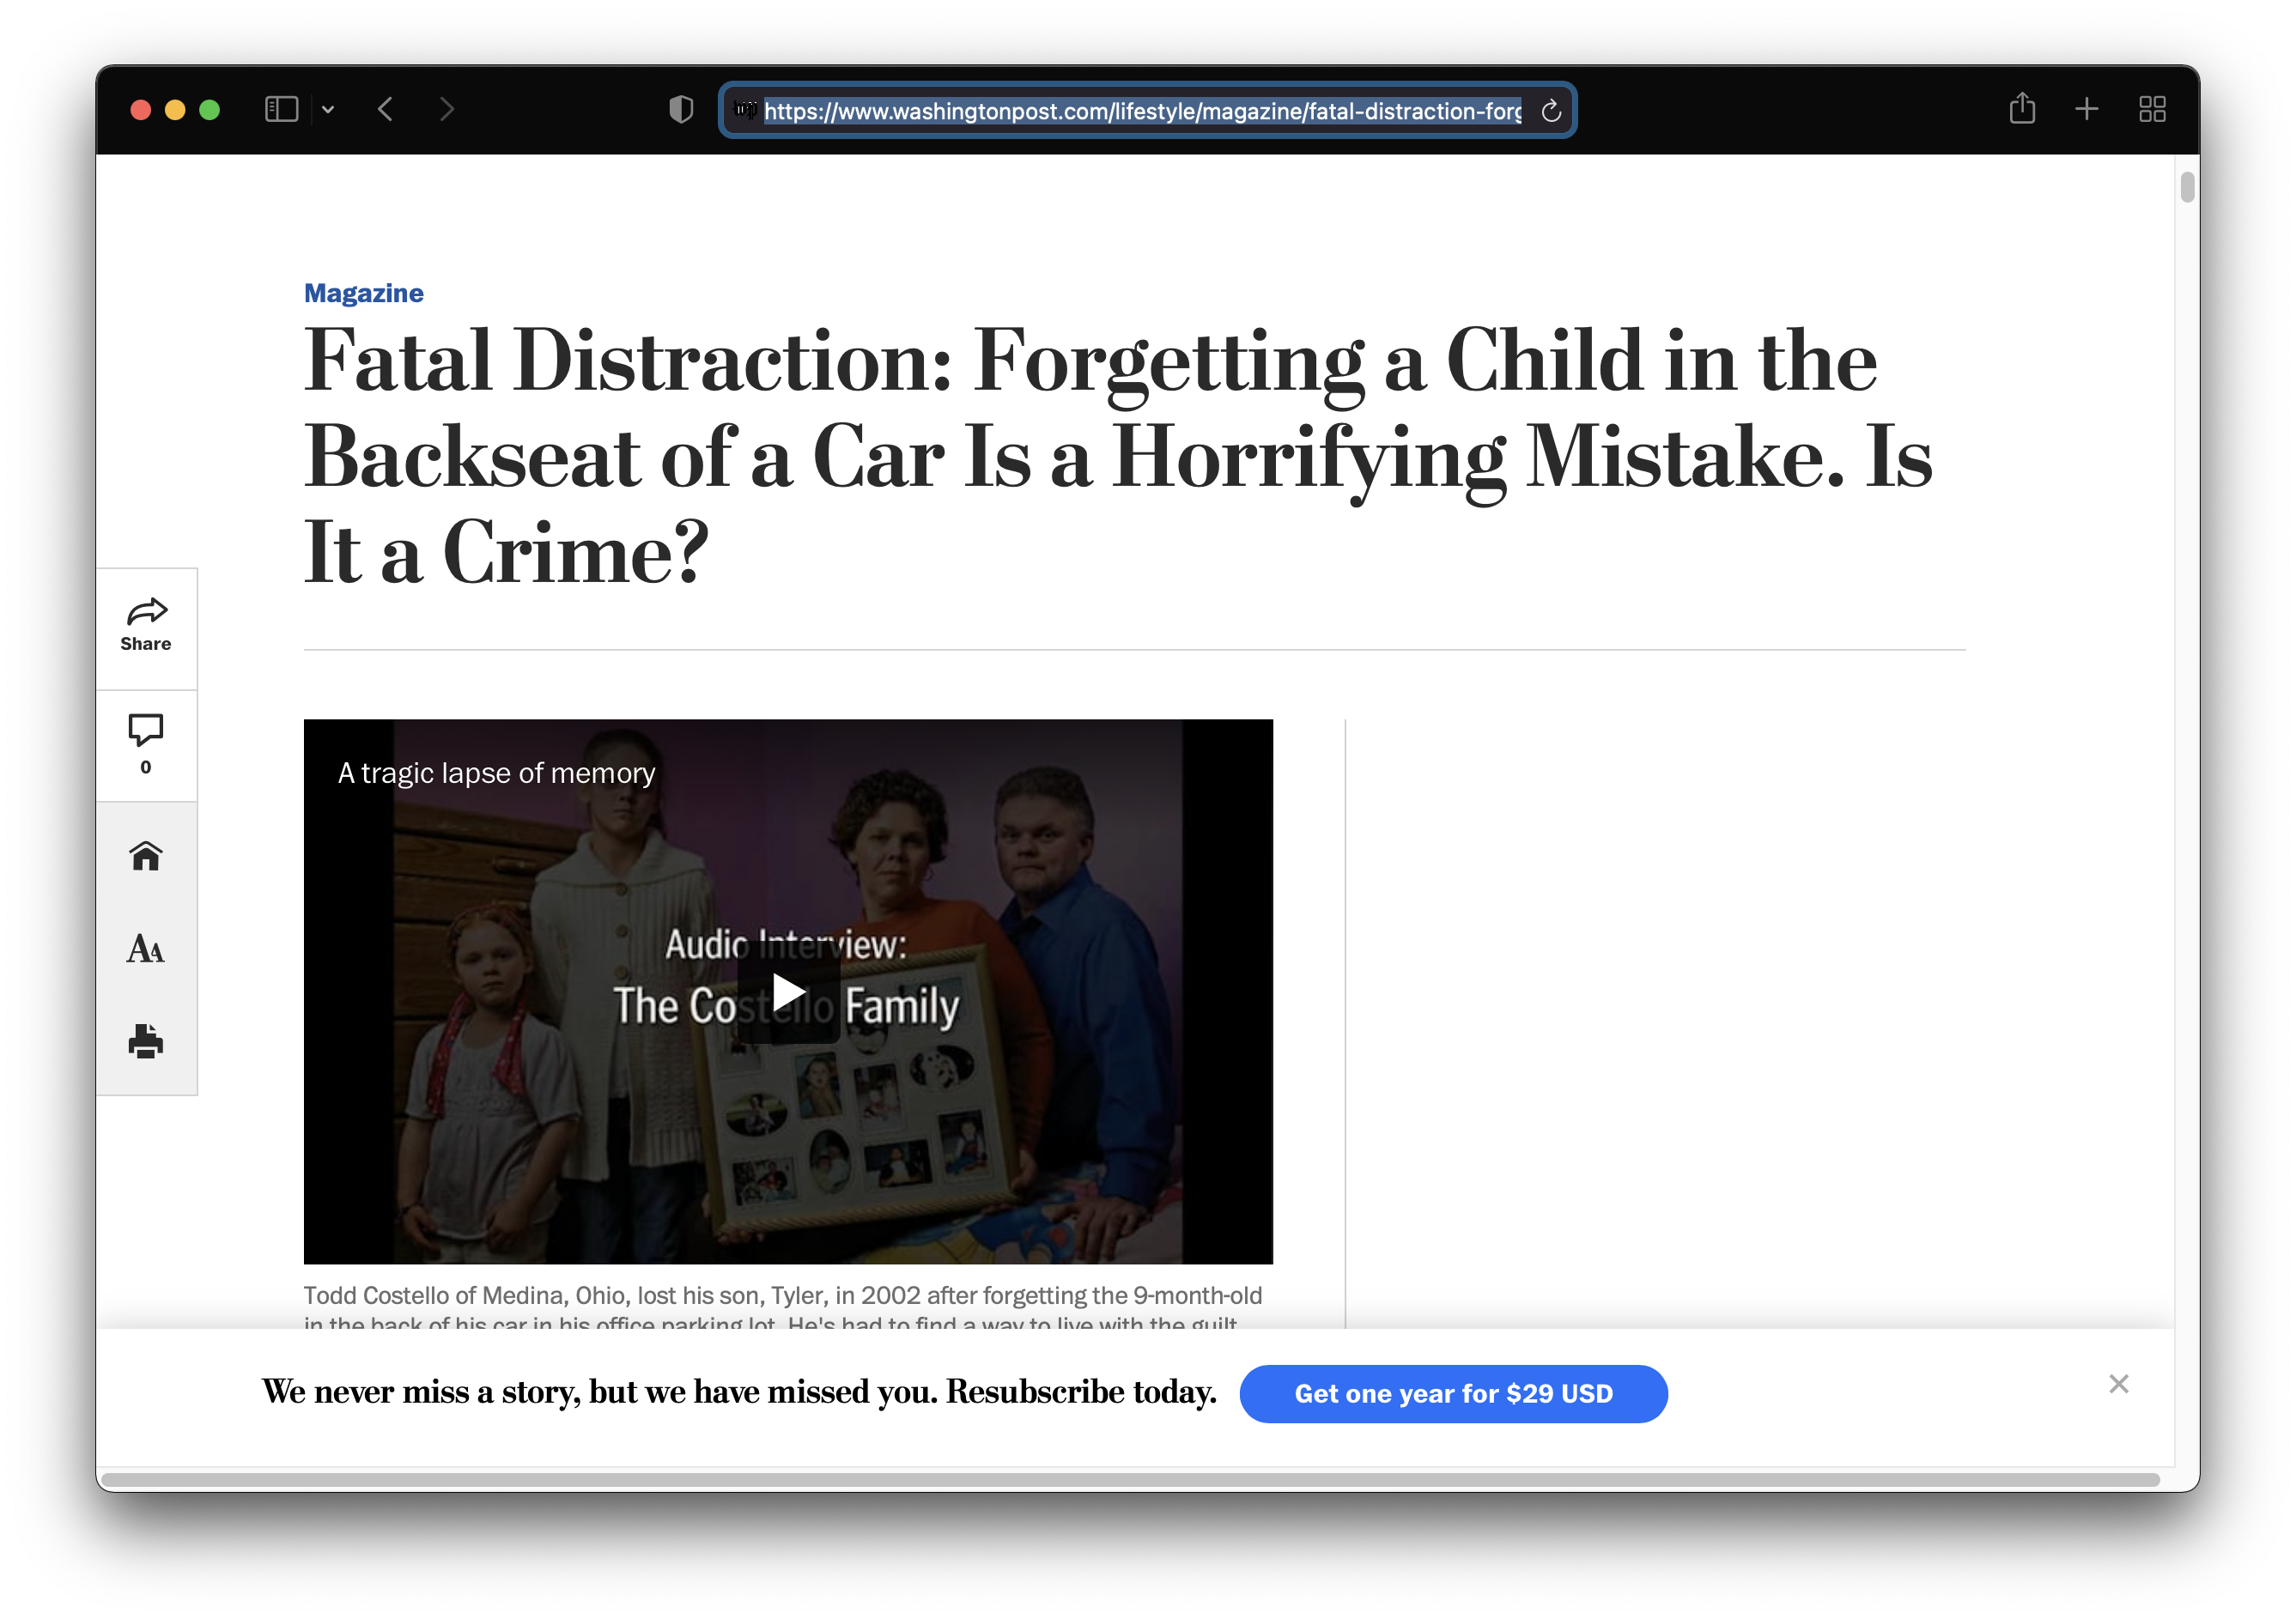Open the comments bubble icon
Viewport: 2296px width, 1619px height.
(x=146, y=730)
